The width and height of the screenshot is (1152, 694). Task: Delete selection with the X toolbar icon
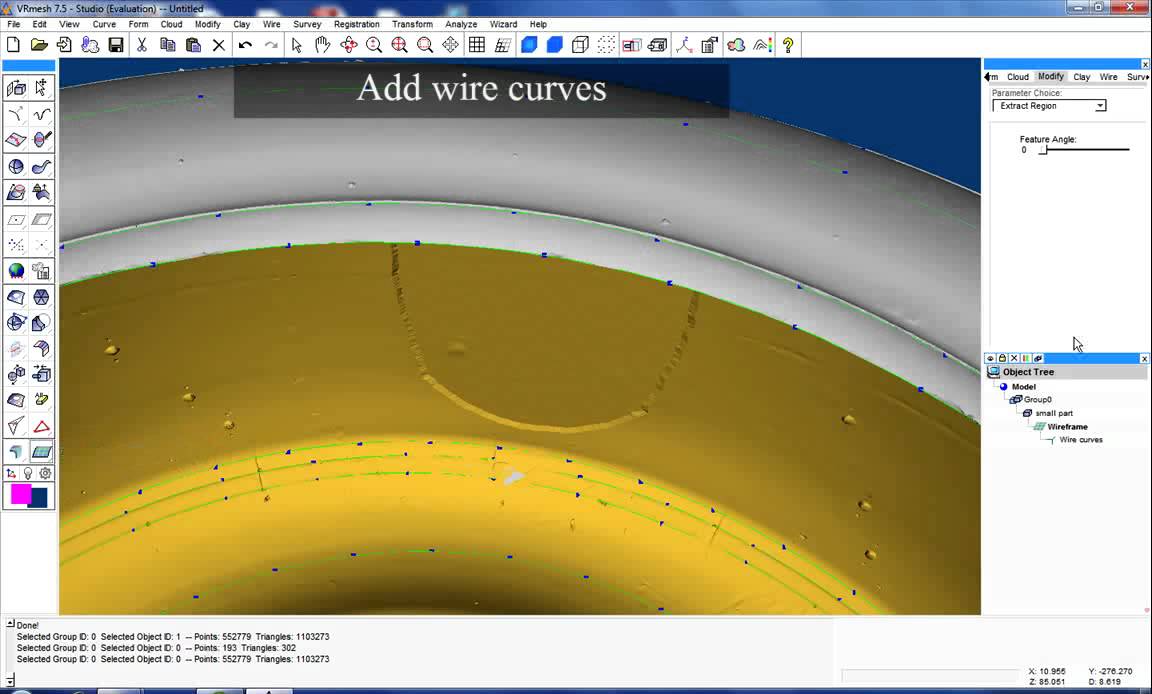pyautogui.click(x=218, y=45)
